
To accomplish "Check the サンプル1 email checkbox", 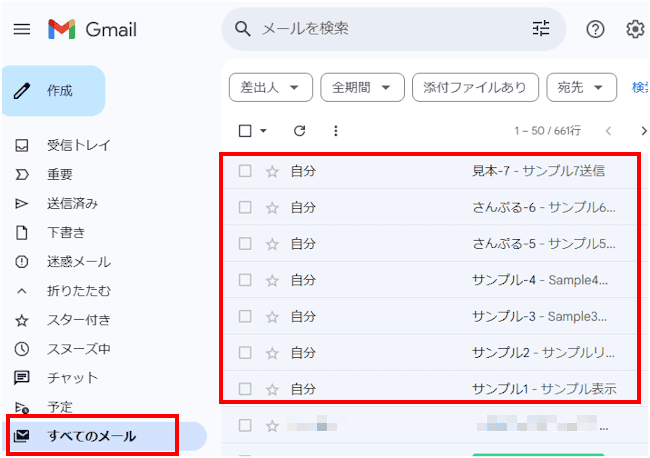I will pos(245,389).
